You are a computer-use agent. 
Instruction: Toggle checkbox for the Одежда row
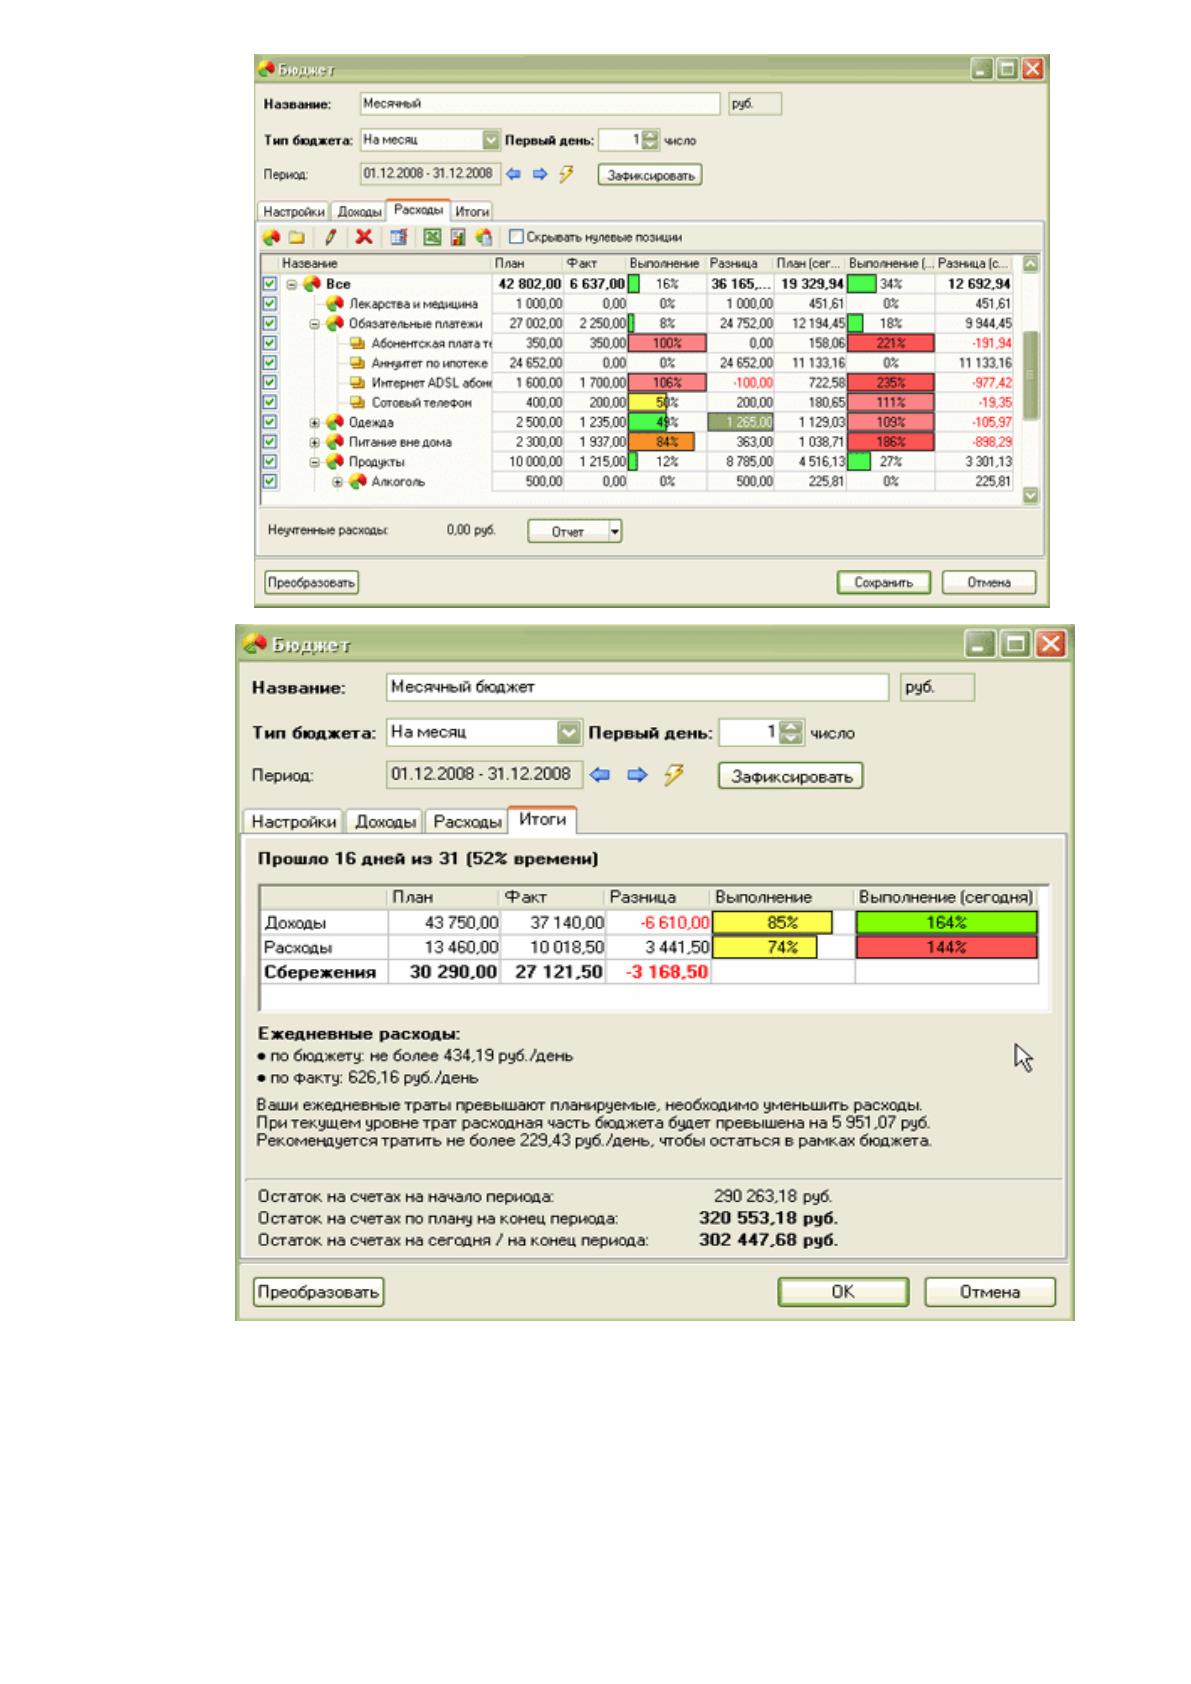269,422
